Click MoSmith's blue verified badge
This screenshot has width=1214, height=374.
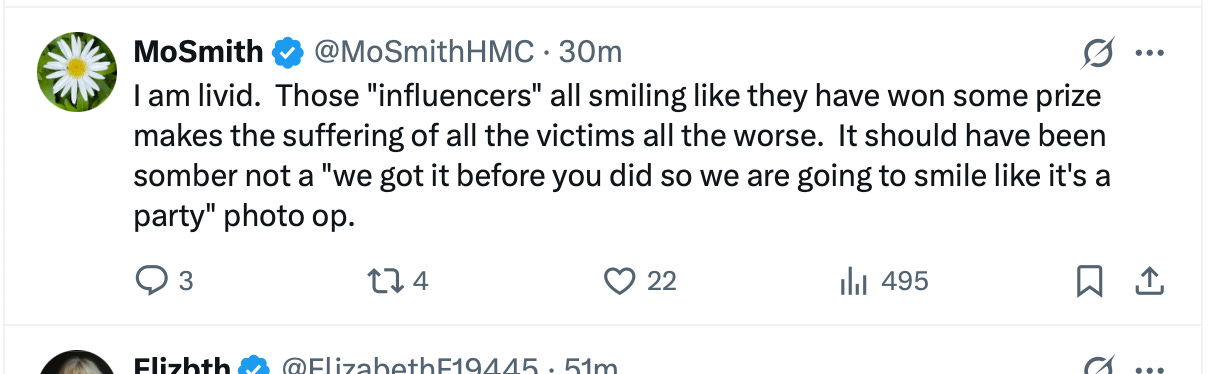pos(288,52)
